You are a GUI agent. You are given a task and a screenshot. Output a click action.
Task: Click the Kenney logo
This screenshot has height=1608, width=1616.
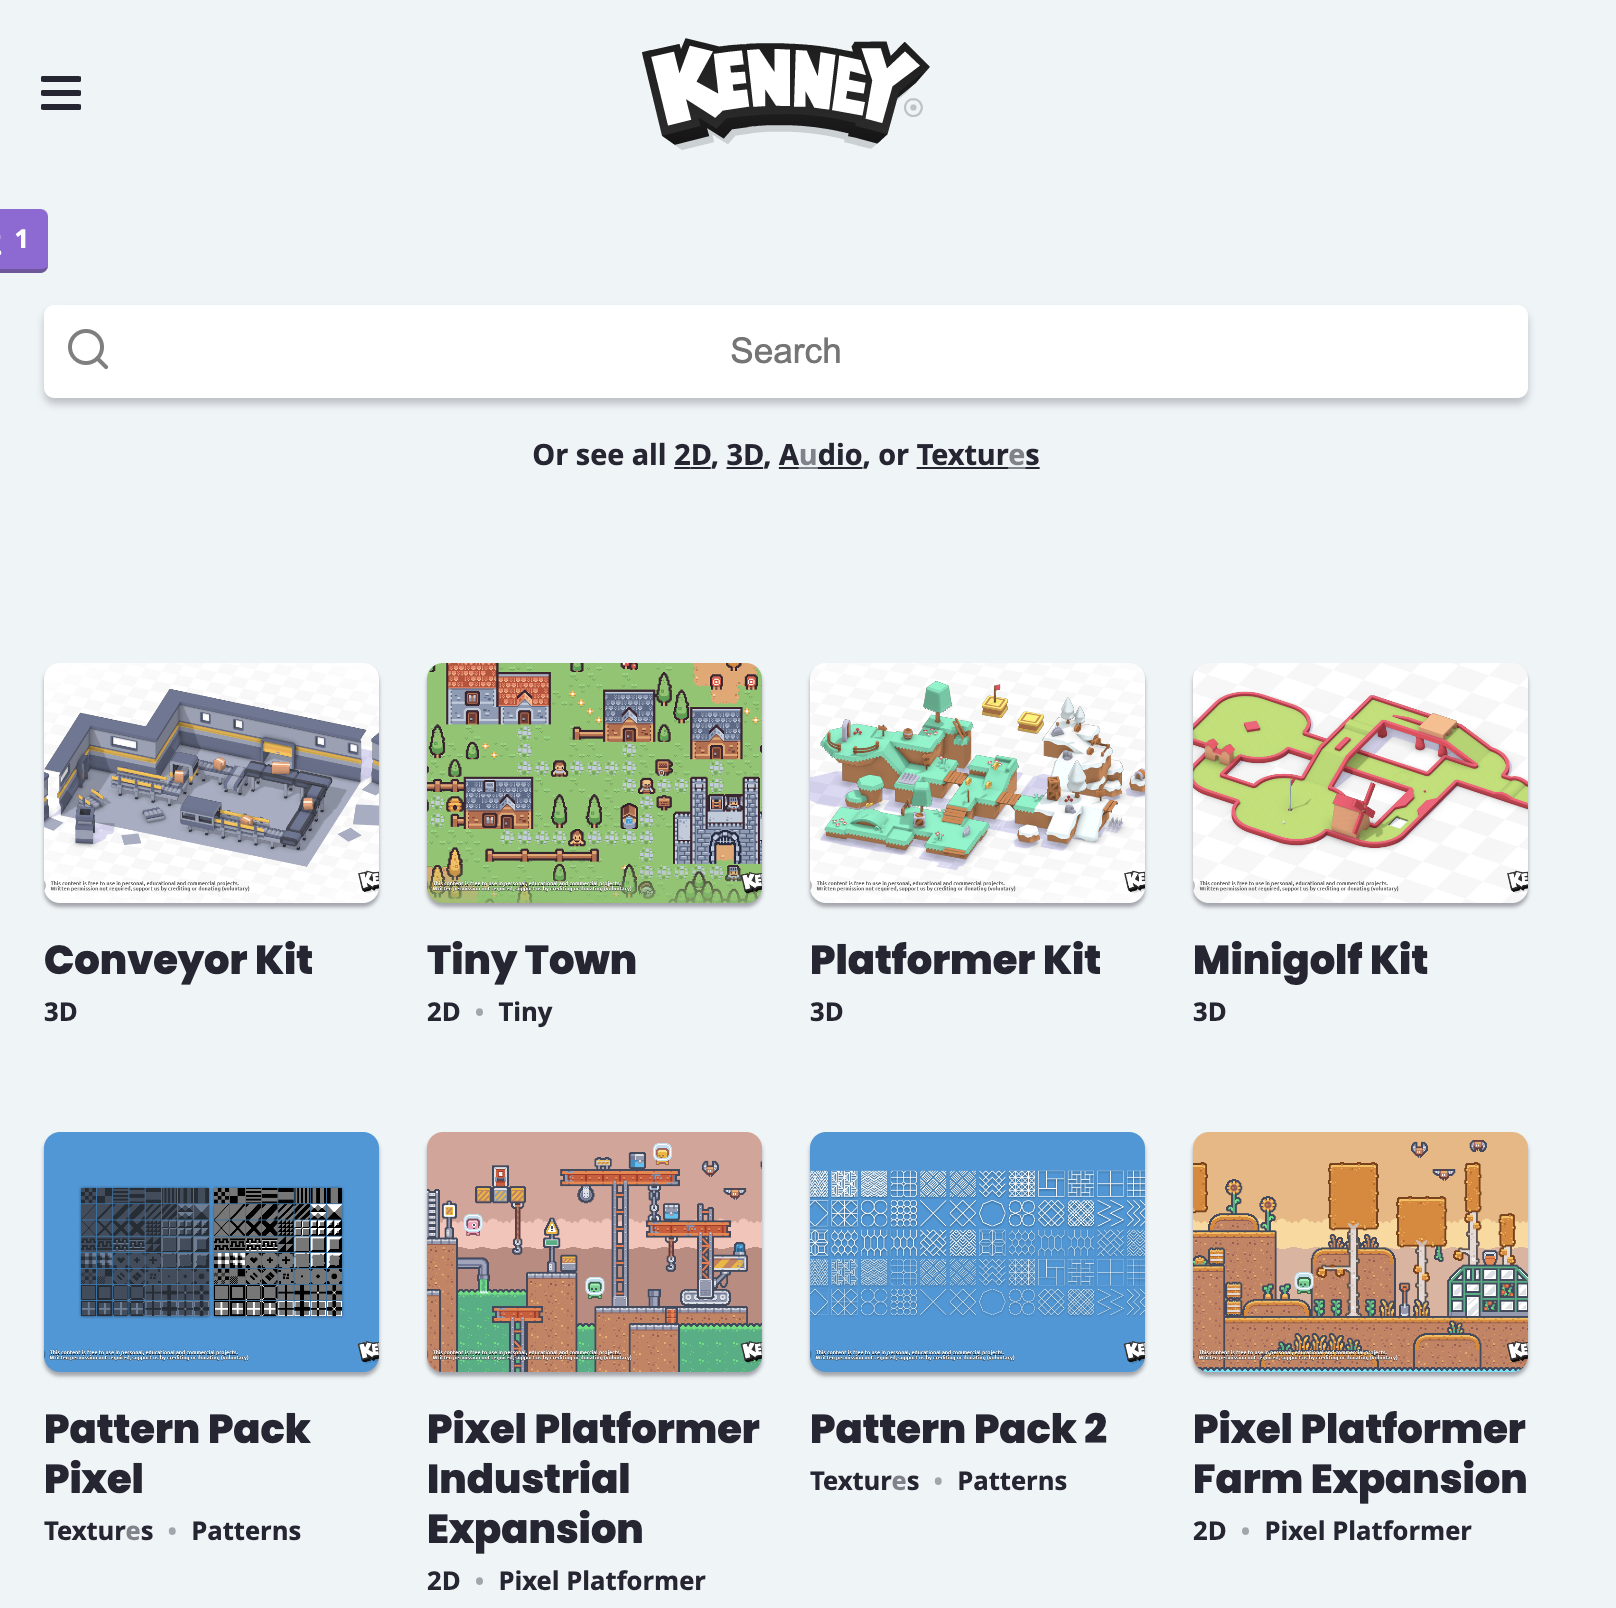point(785,92)
